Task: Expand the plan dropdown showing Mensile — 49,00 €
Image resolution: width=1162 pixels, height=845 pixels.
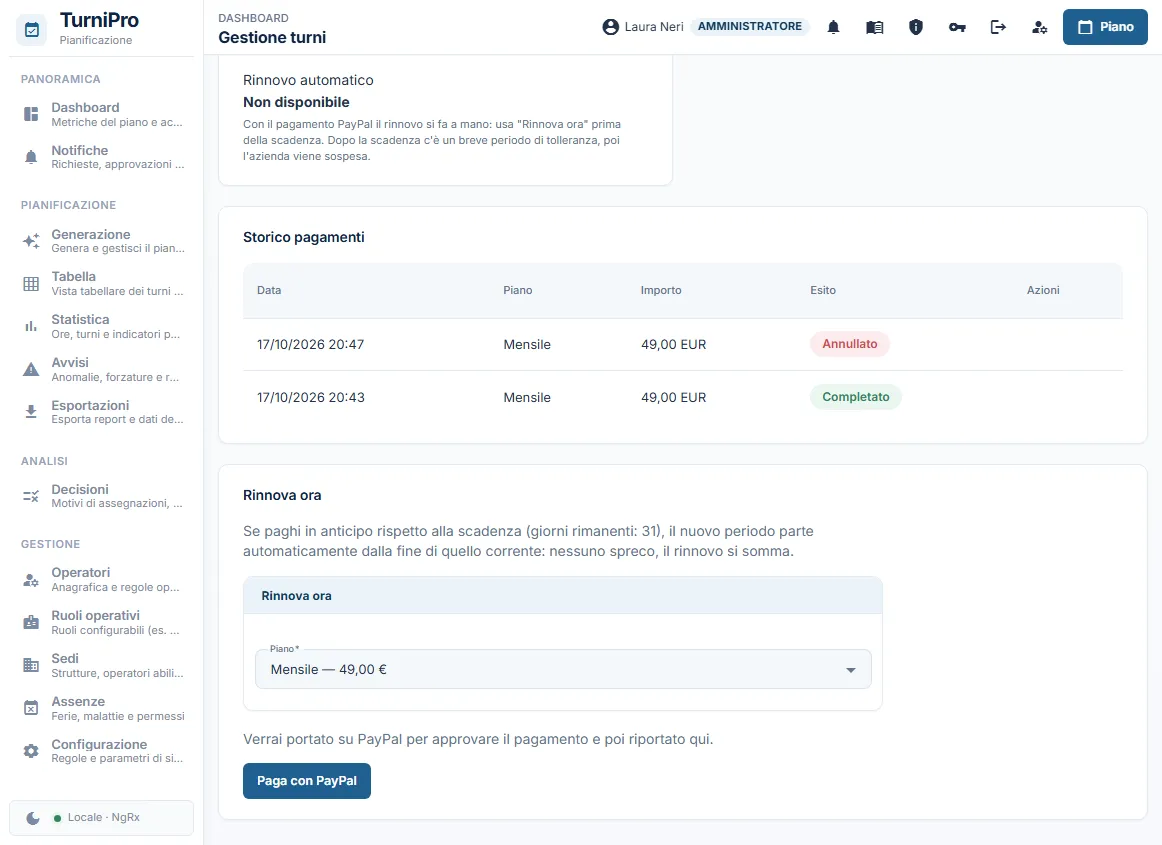Action: [563, 669]
